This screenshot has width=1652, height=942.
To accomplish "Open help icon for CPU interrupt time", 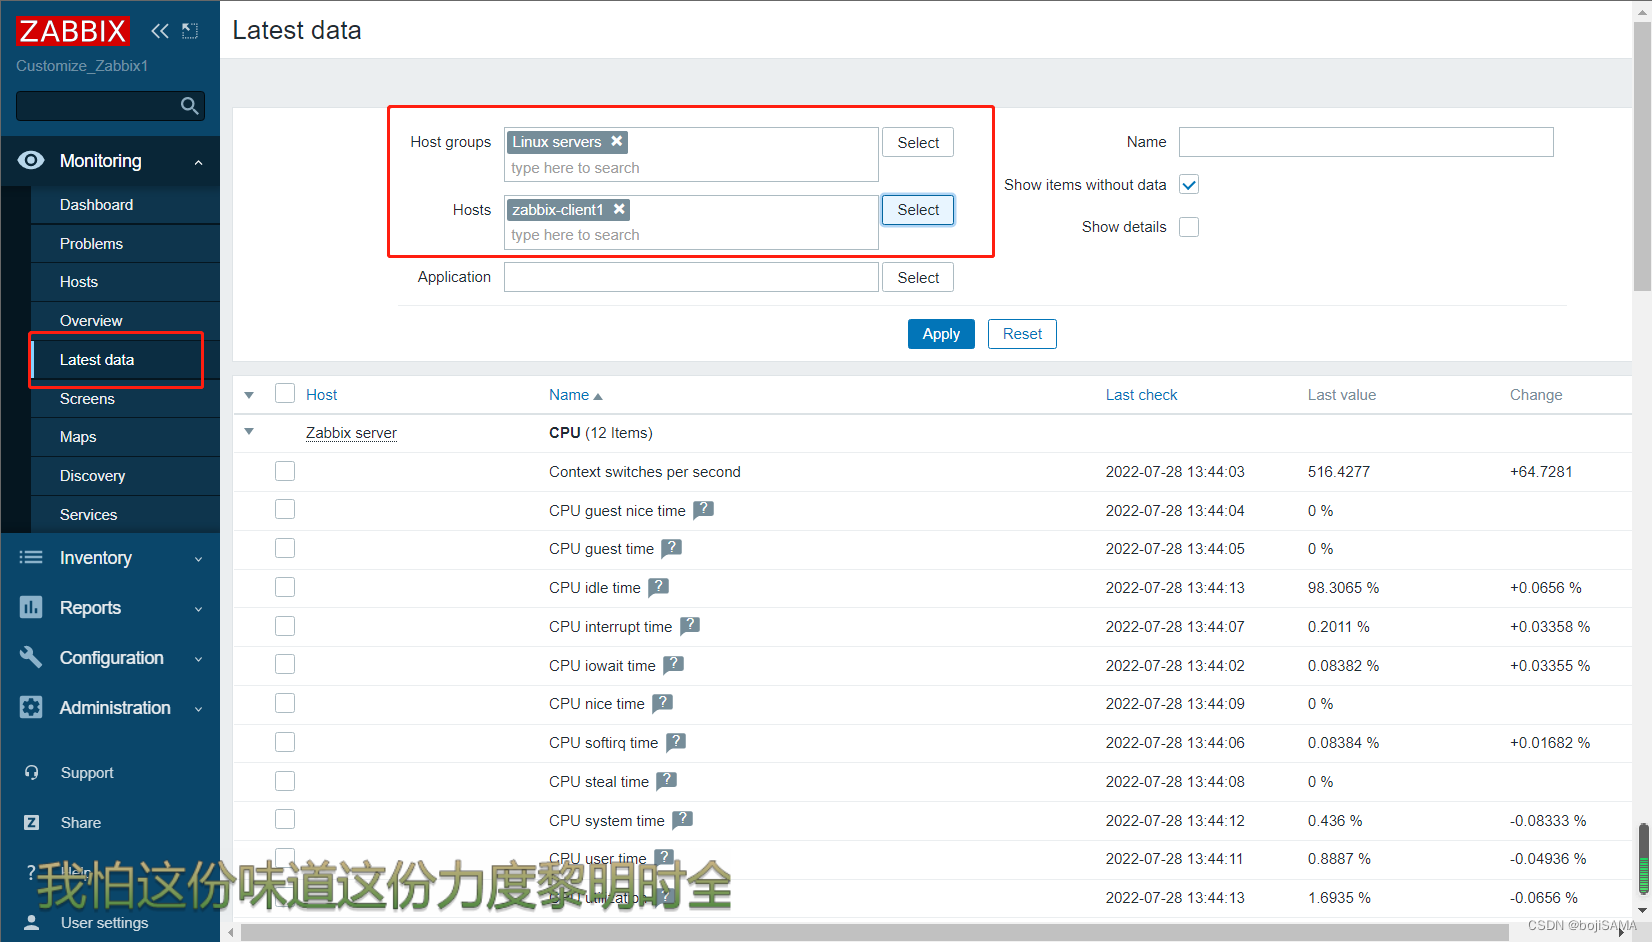I will tap(690, 626).
